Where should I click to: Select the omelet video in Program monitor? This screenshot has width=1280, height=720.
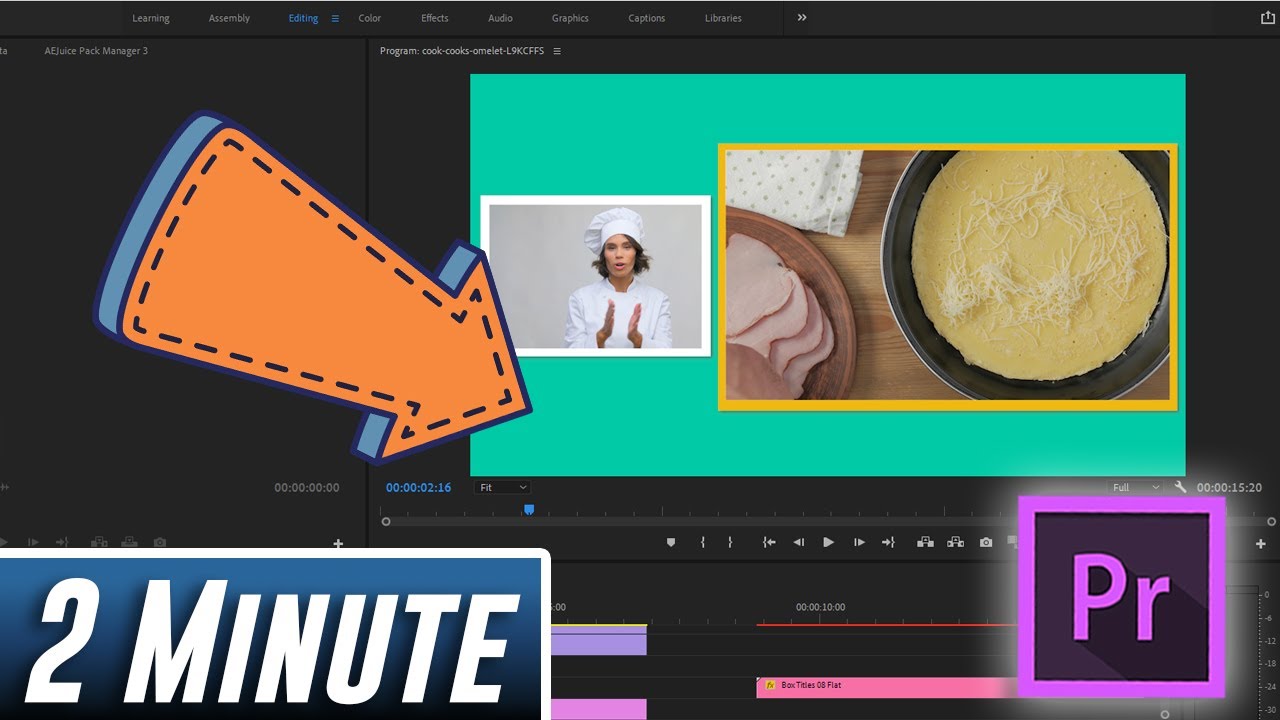click(x=947, y=277)
